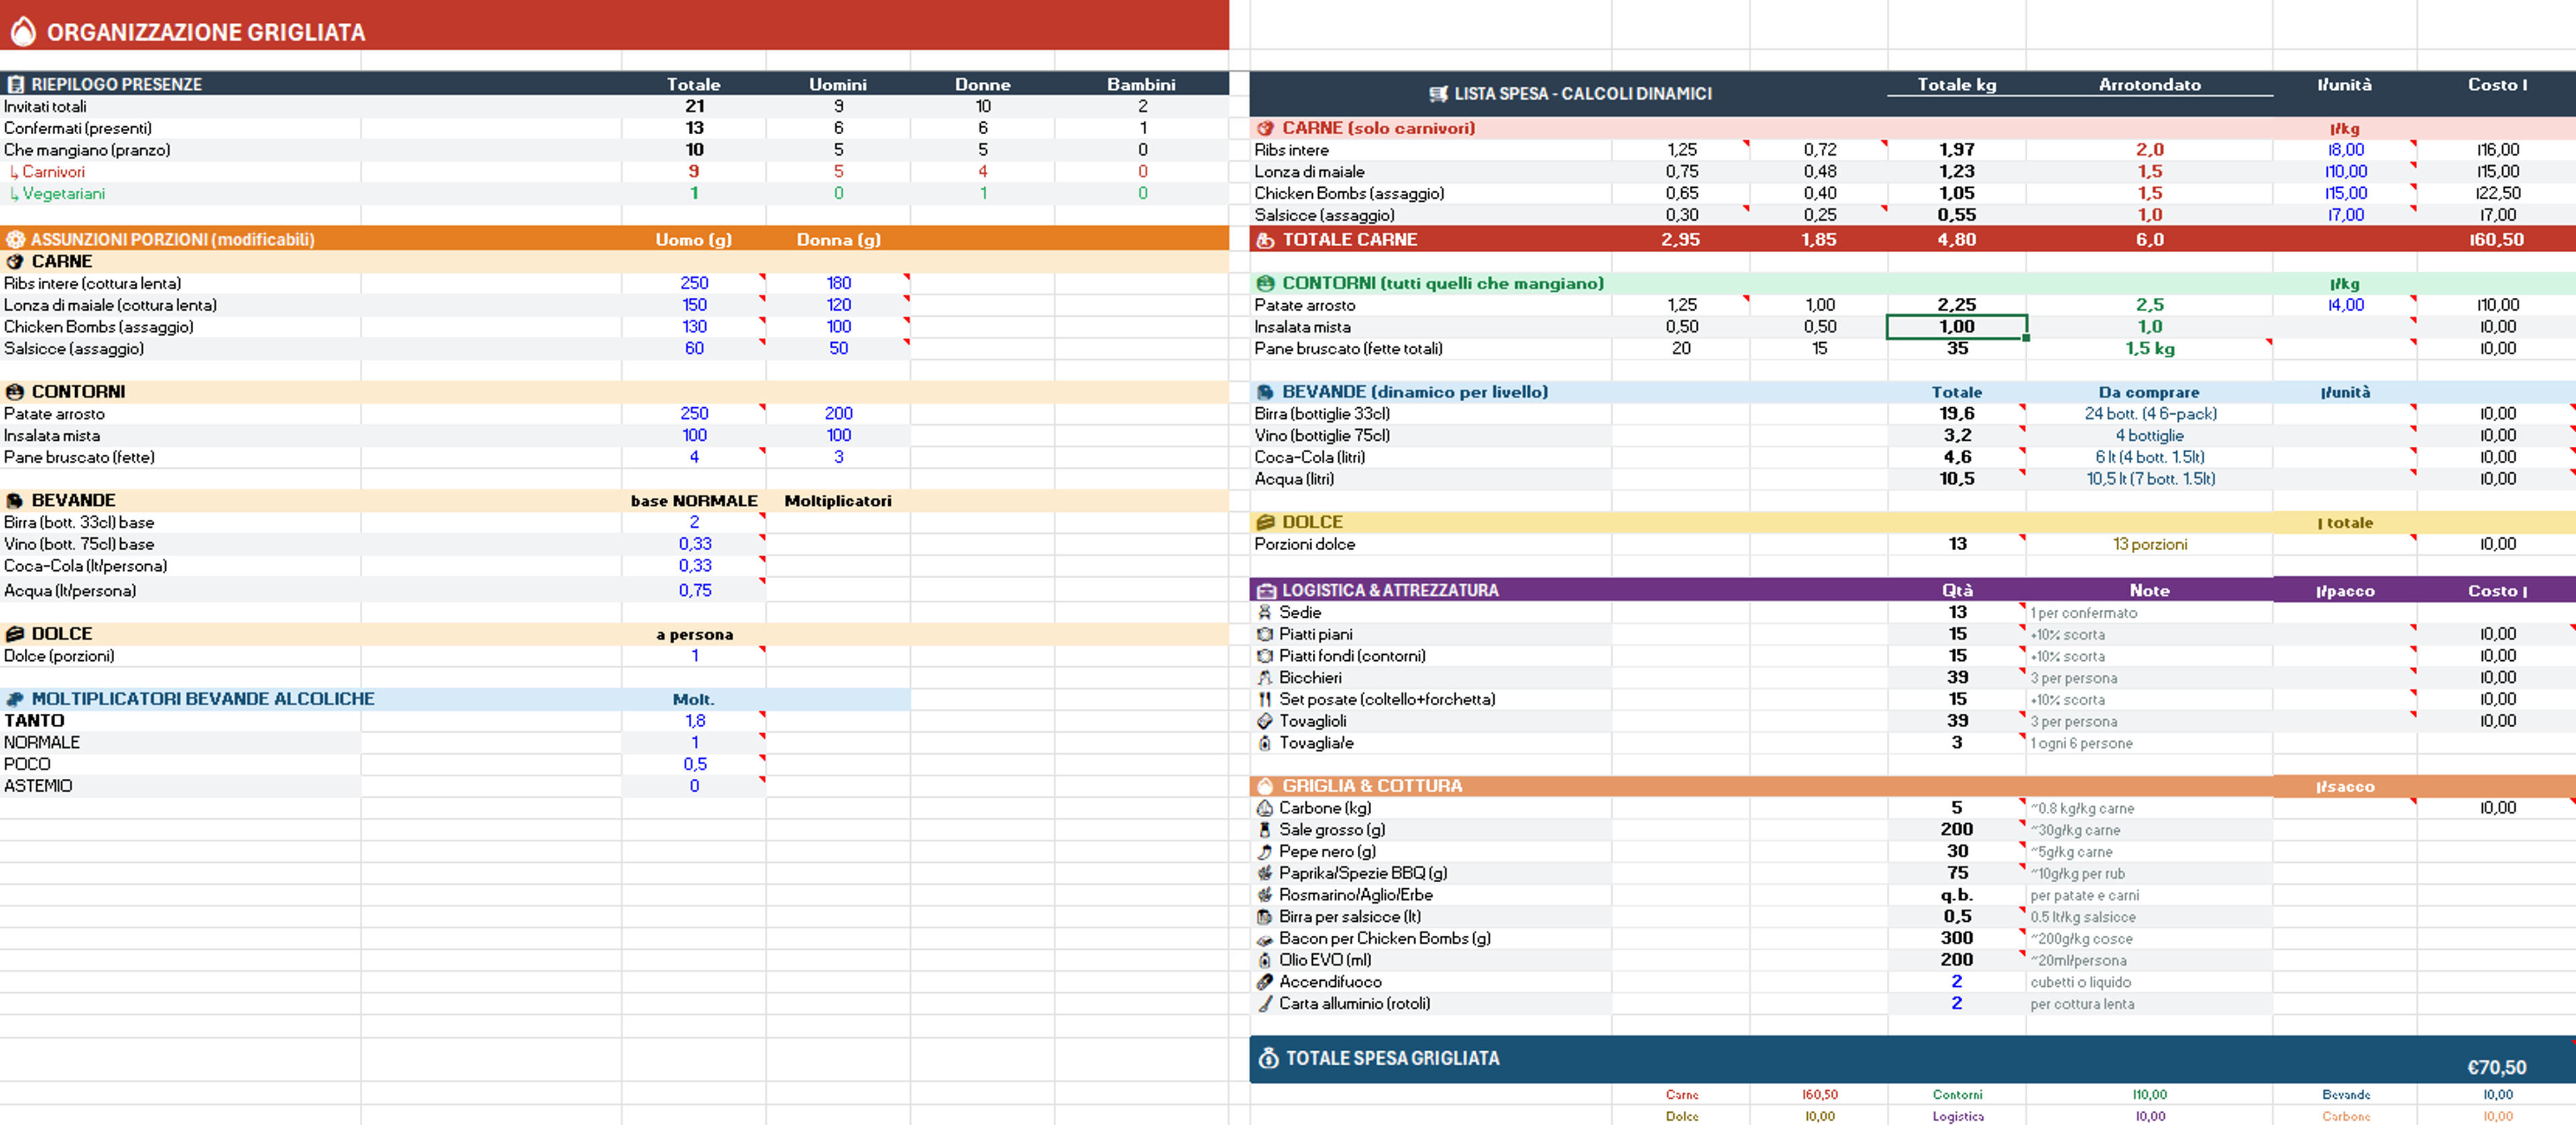Click the salt icon next to Sale grosso
Viewport: 2576px width, 1125px height.
coord(1265,830)
